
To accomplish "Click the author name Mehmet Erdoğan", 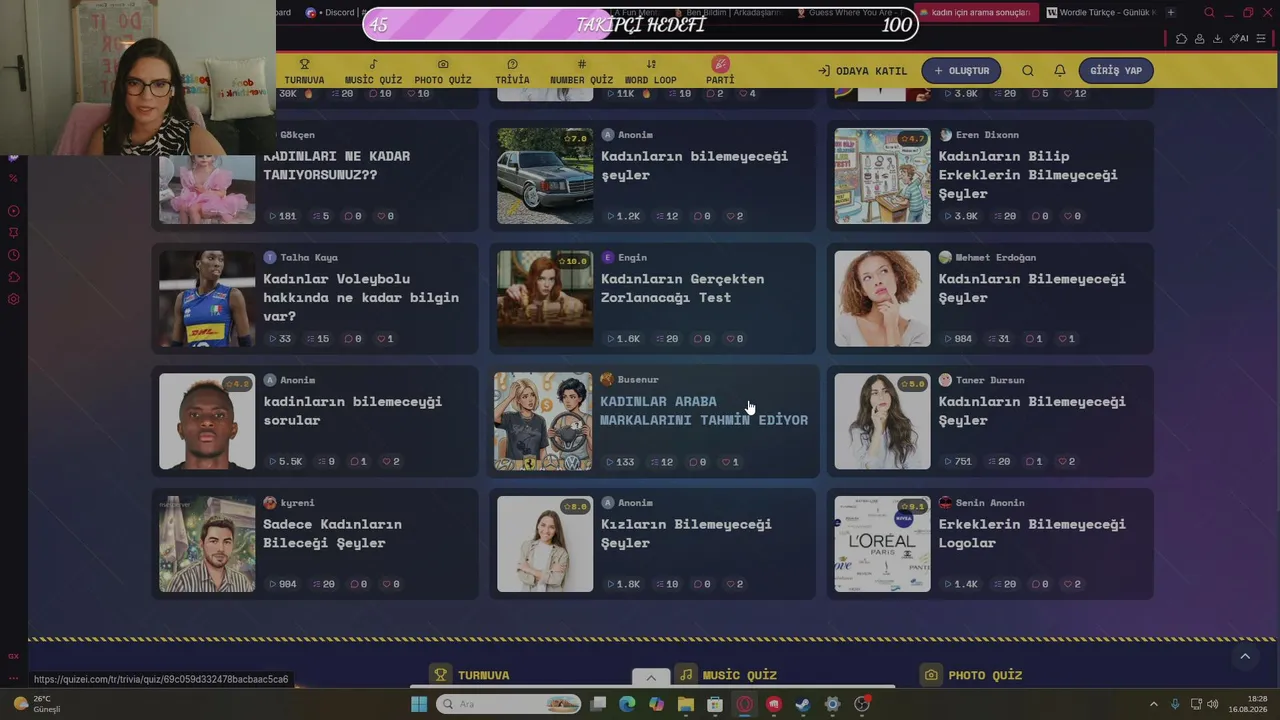I will (996, 258).
